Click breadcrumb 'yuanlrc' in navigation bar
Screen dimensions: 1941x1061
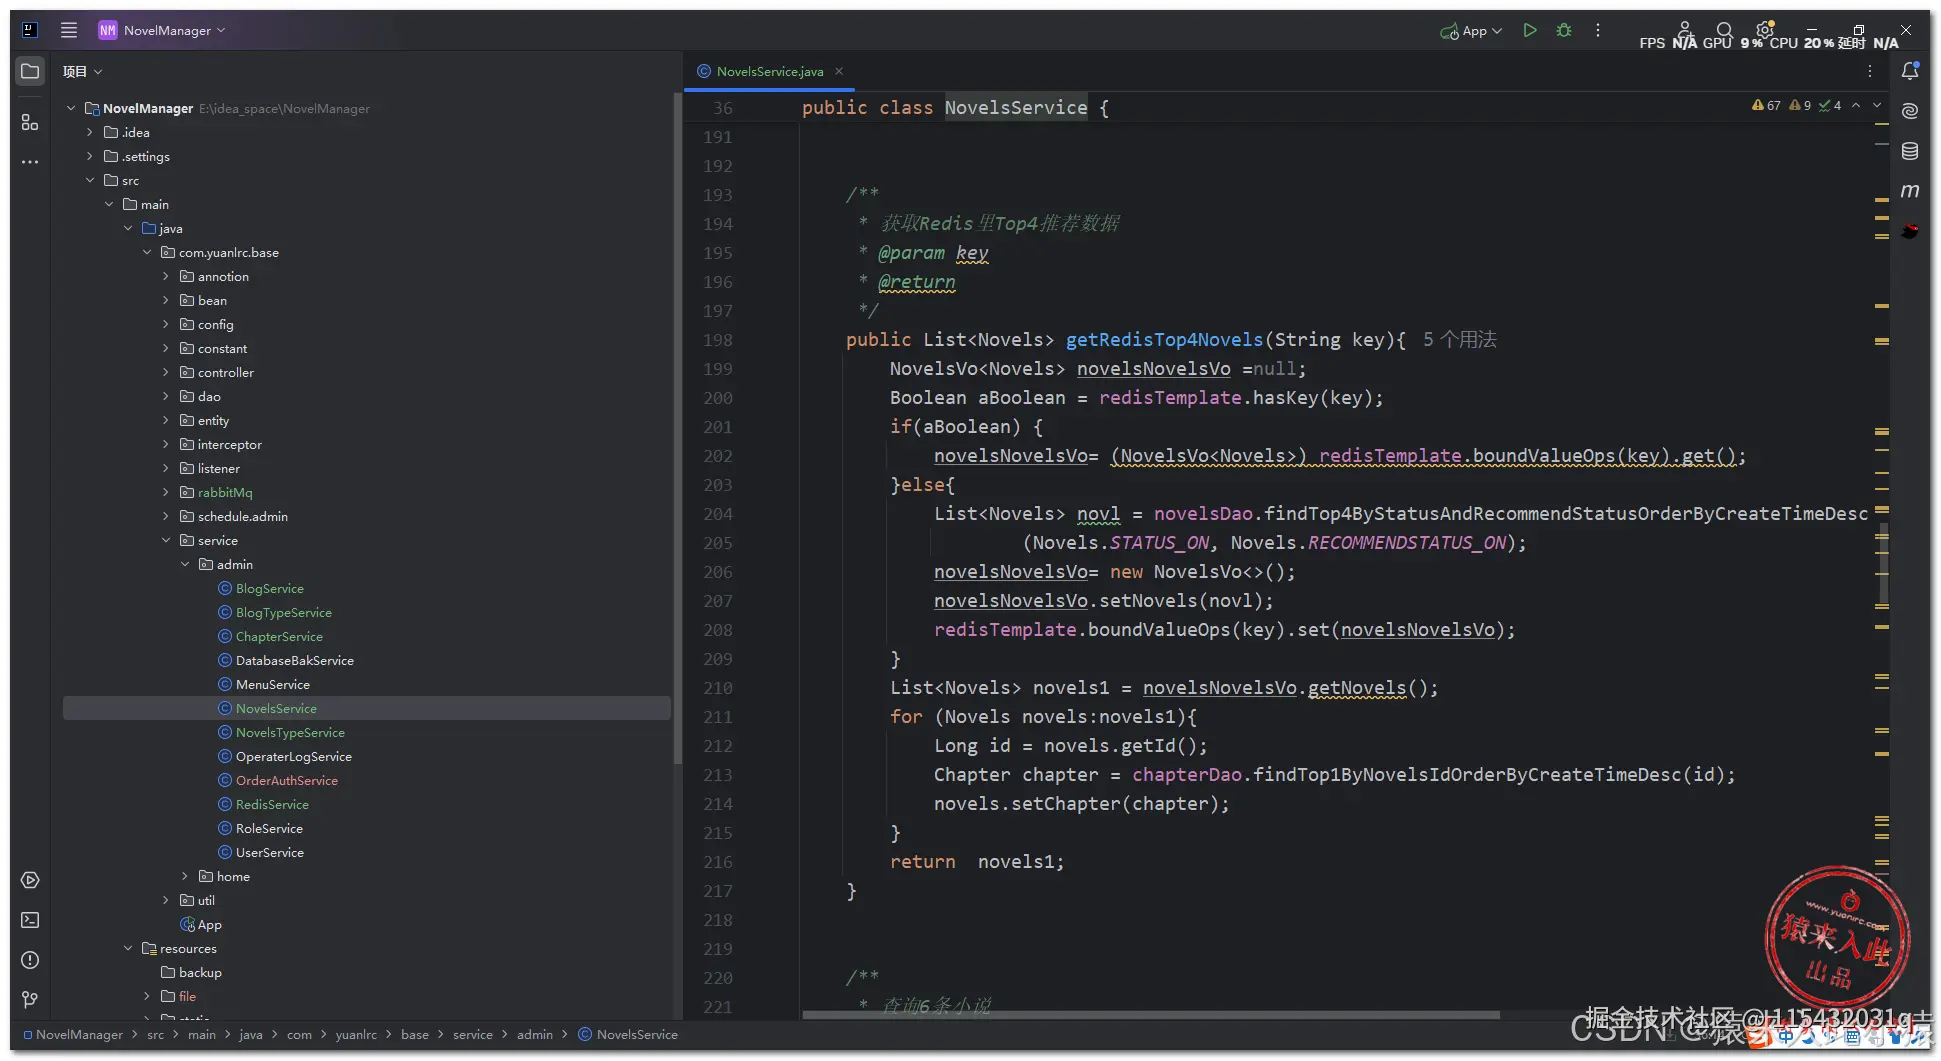356,1034
